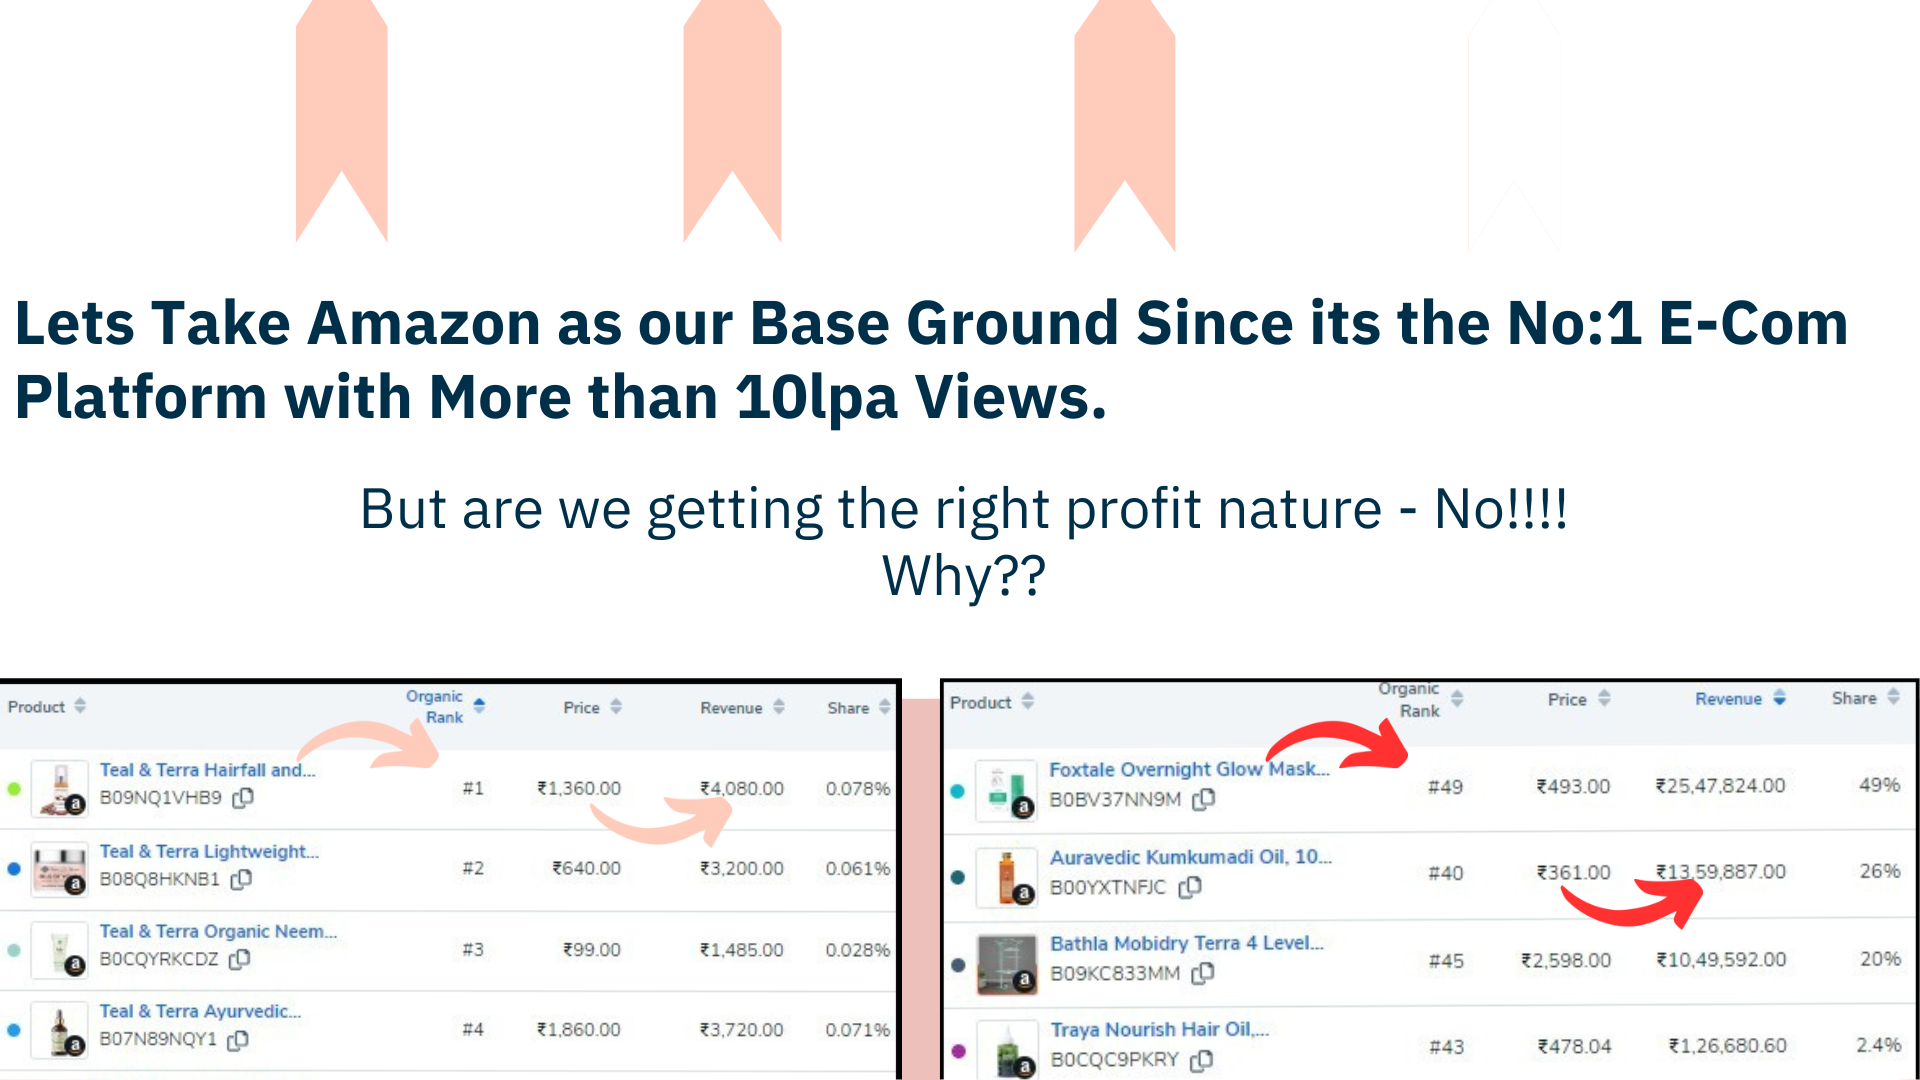The image size is (1920, 1080).
Task: Open Teal & Terra Hairfall product link
Action: point(207,770)
